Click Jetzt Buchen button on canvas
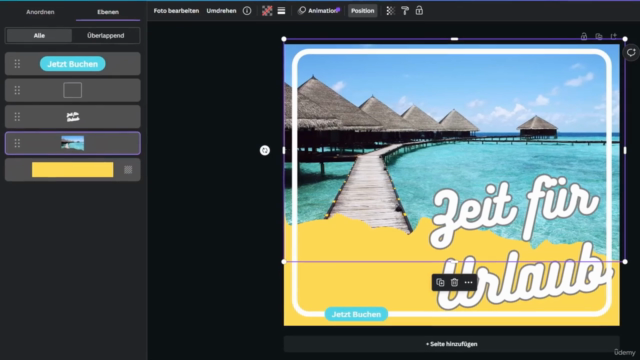Image resolution: width=640 pixels, height=360 pixels. tap(356, 314)
